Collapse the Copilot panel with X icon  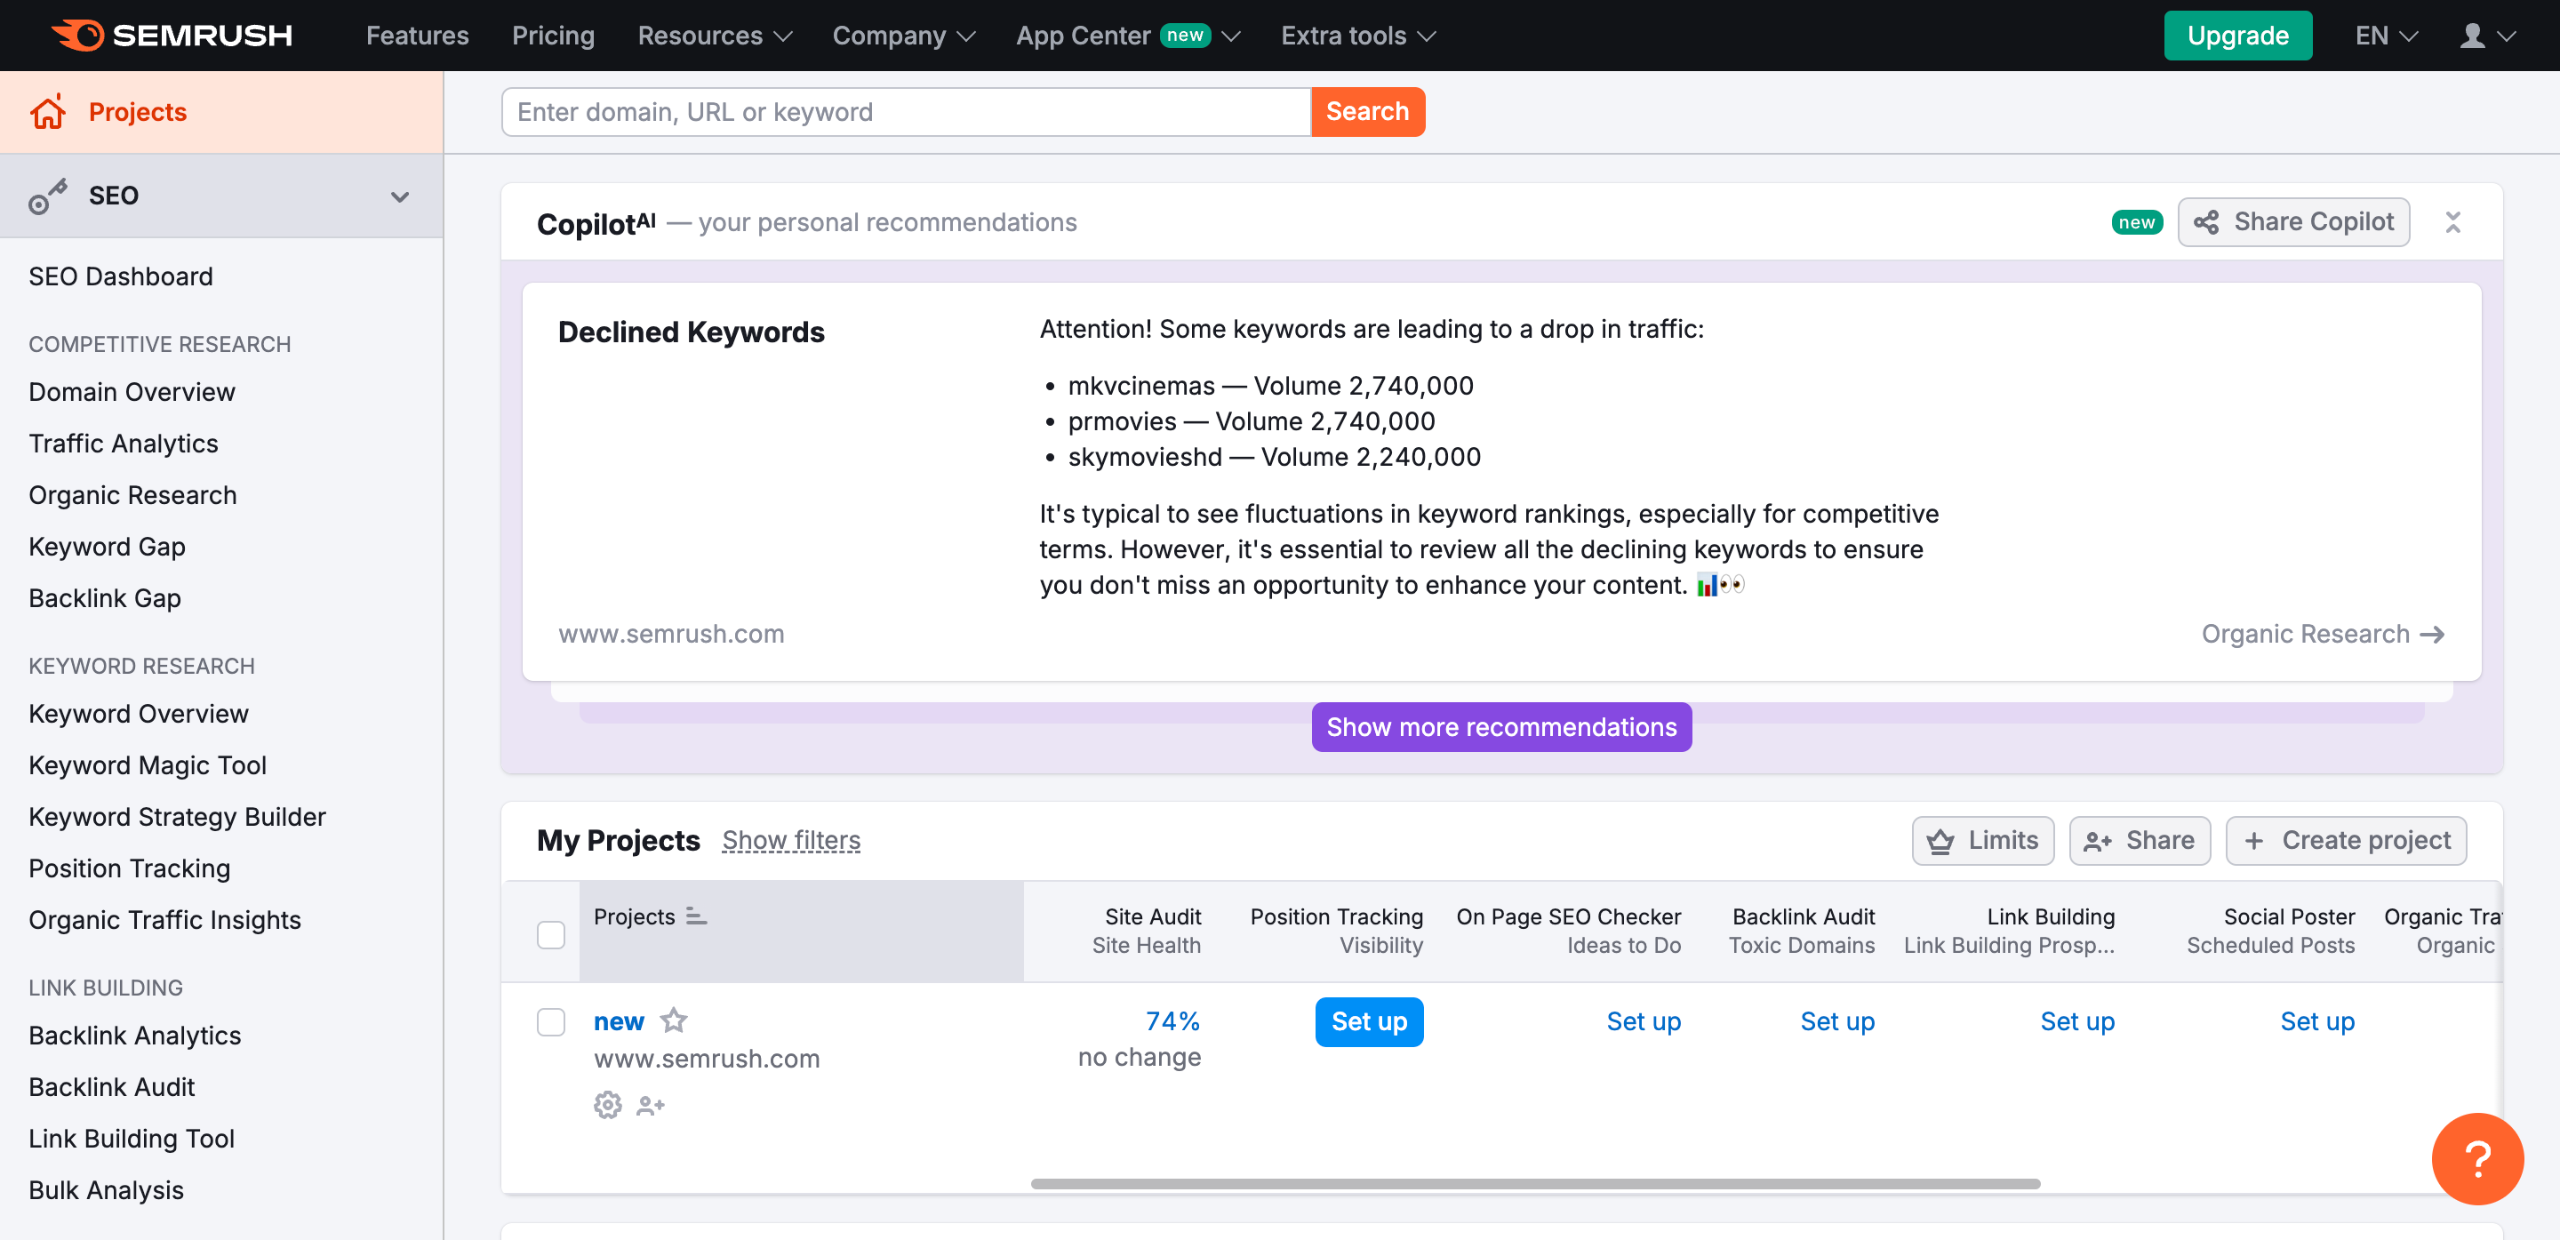[x=2452, y=222]
